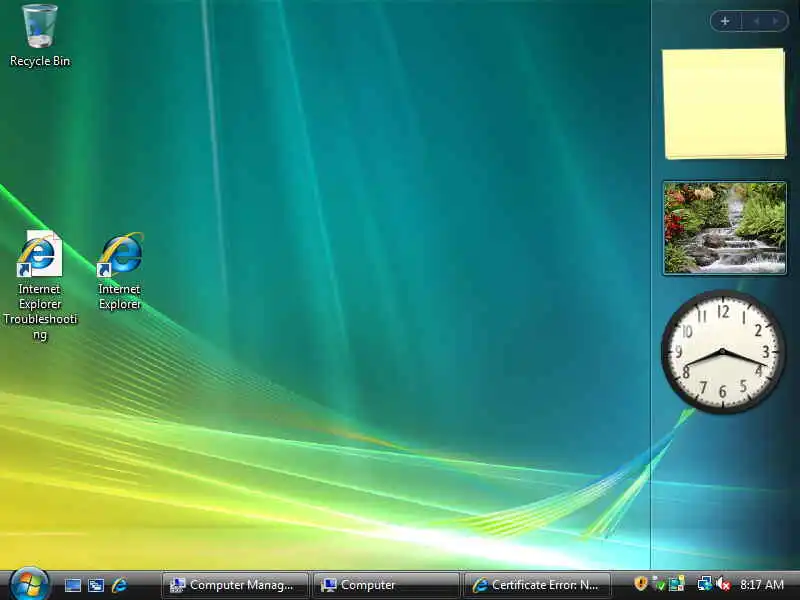Click Safely Remove Hardware tray icon
The width and height of the screenshot is (800, 600).
(x=659, y=584)
